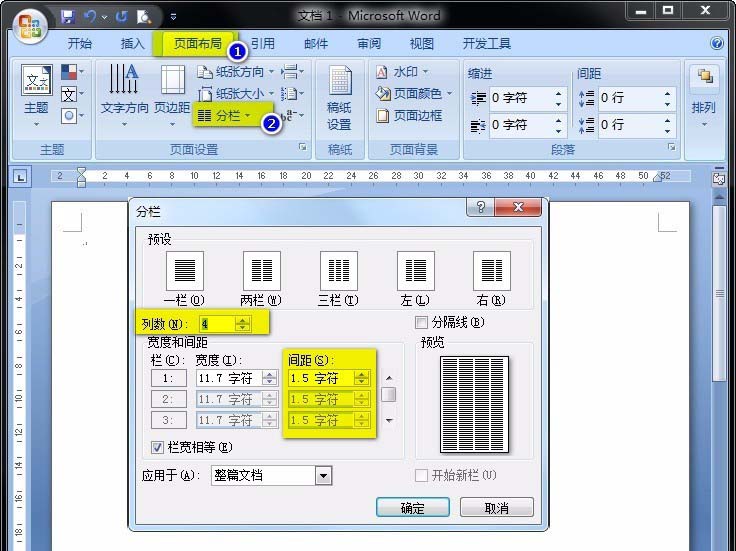Open 水印 watermark dropdown

click(x=402, y=72)
